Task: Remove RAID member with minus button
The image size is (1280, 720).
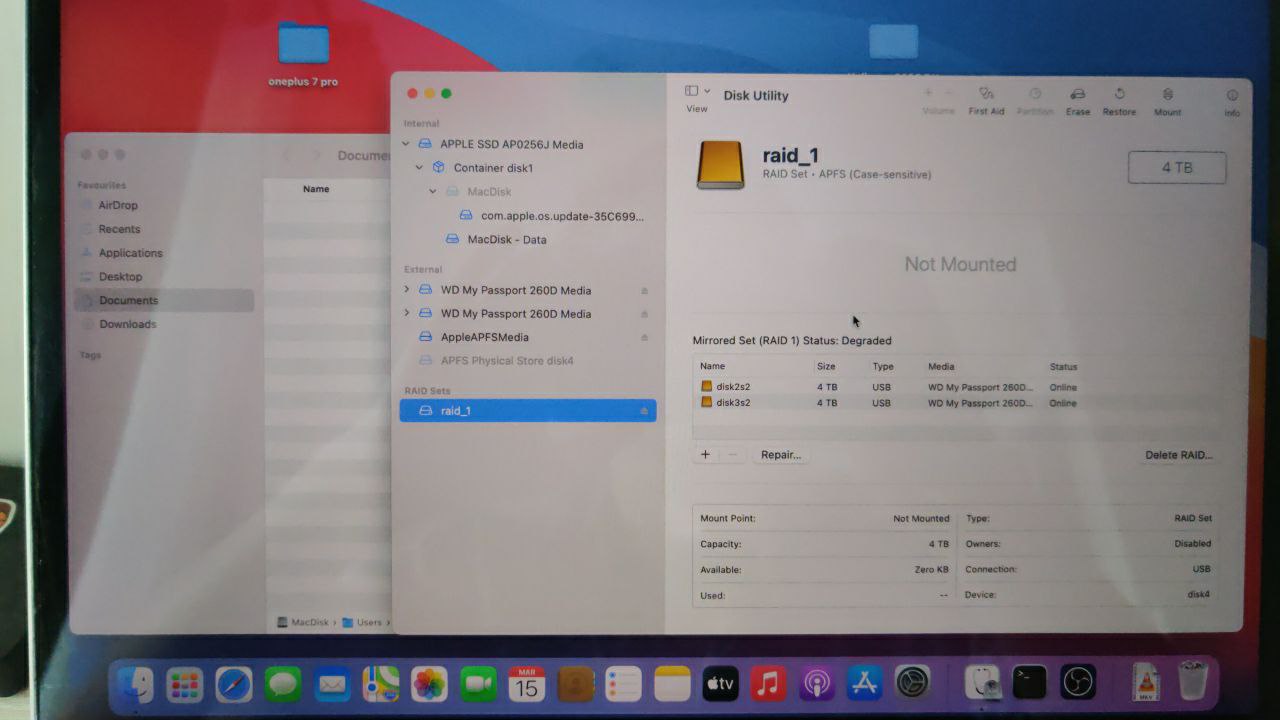Action: (x=732, y=454)
